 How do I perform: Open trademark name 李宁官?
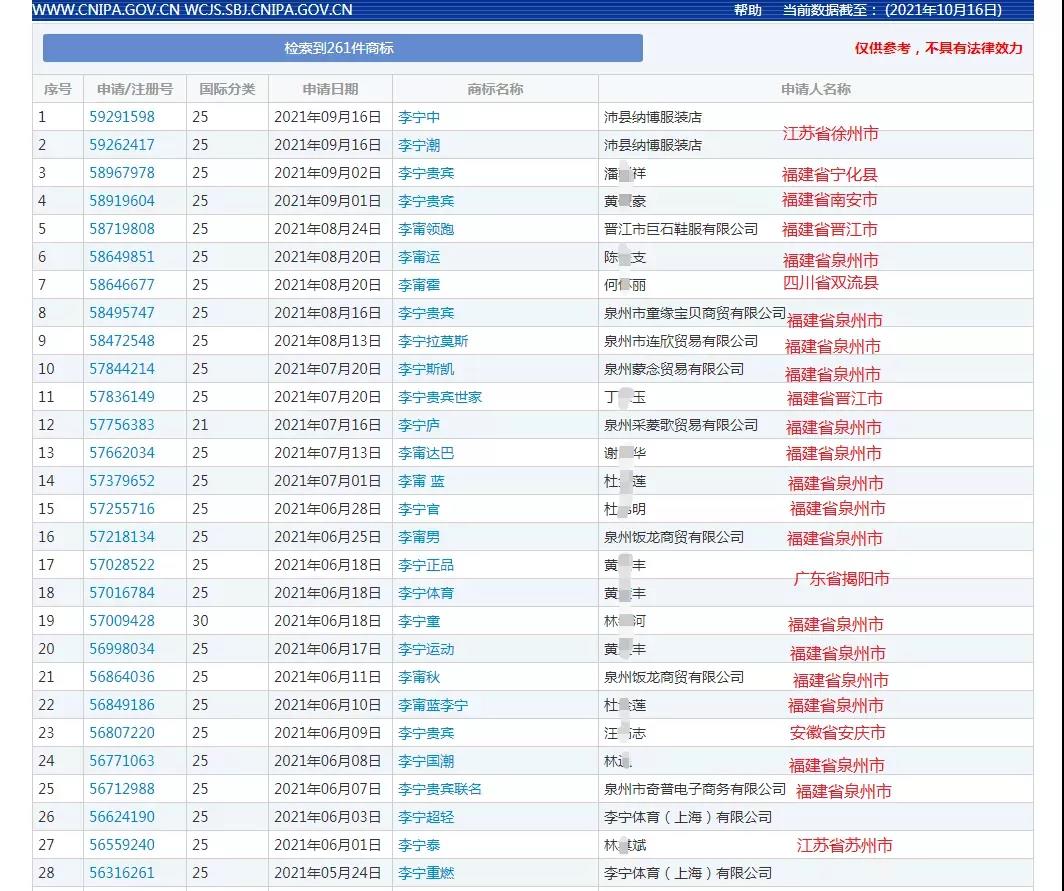[419, 508]
